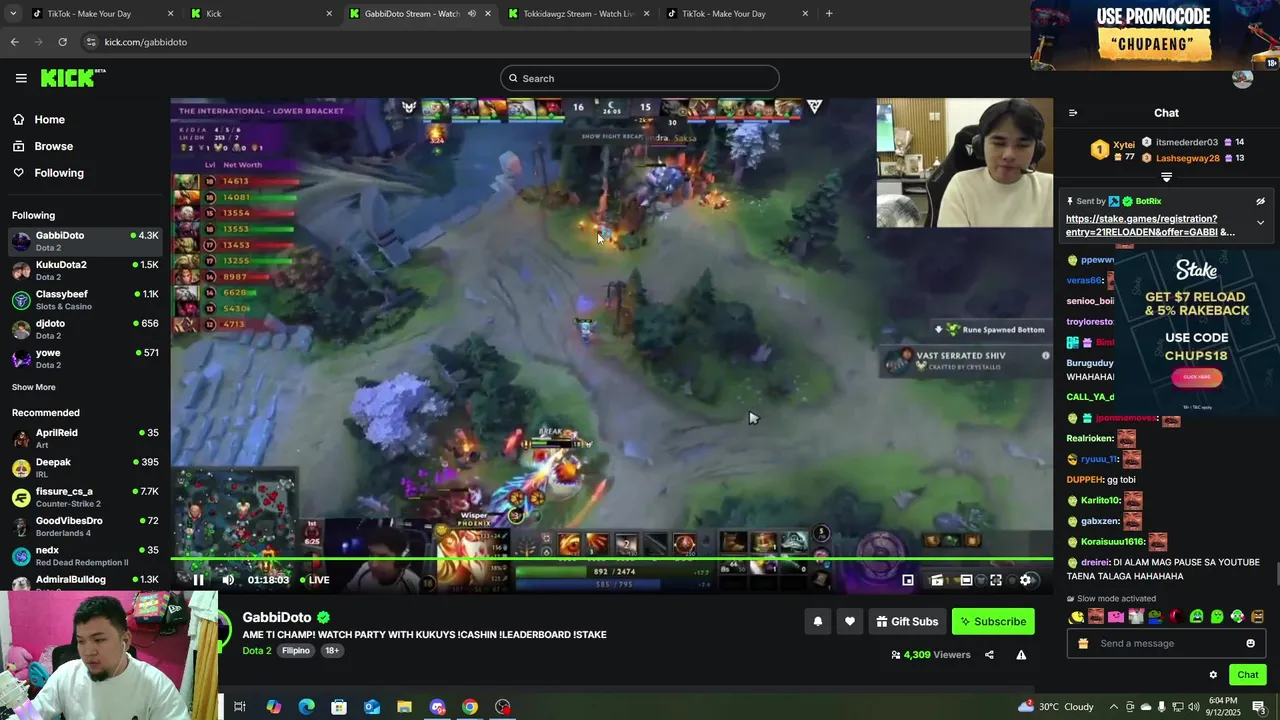Mute the stream player volume
Screen dimensions: 1280x720
[228, 580]
